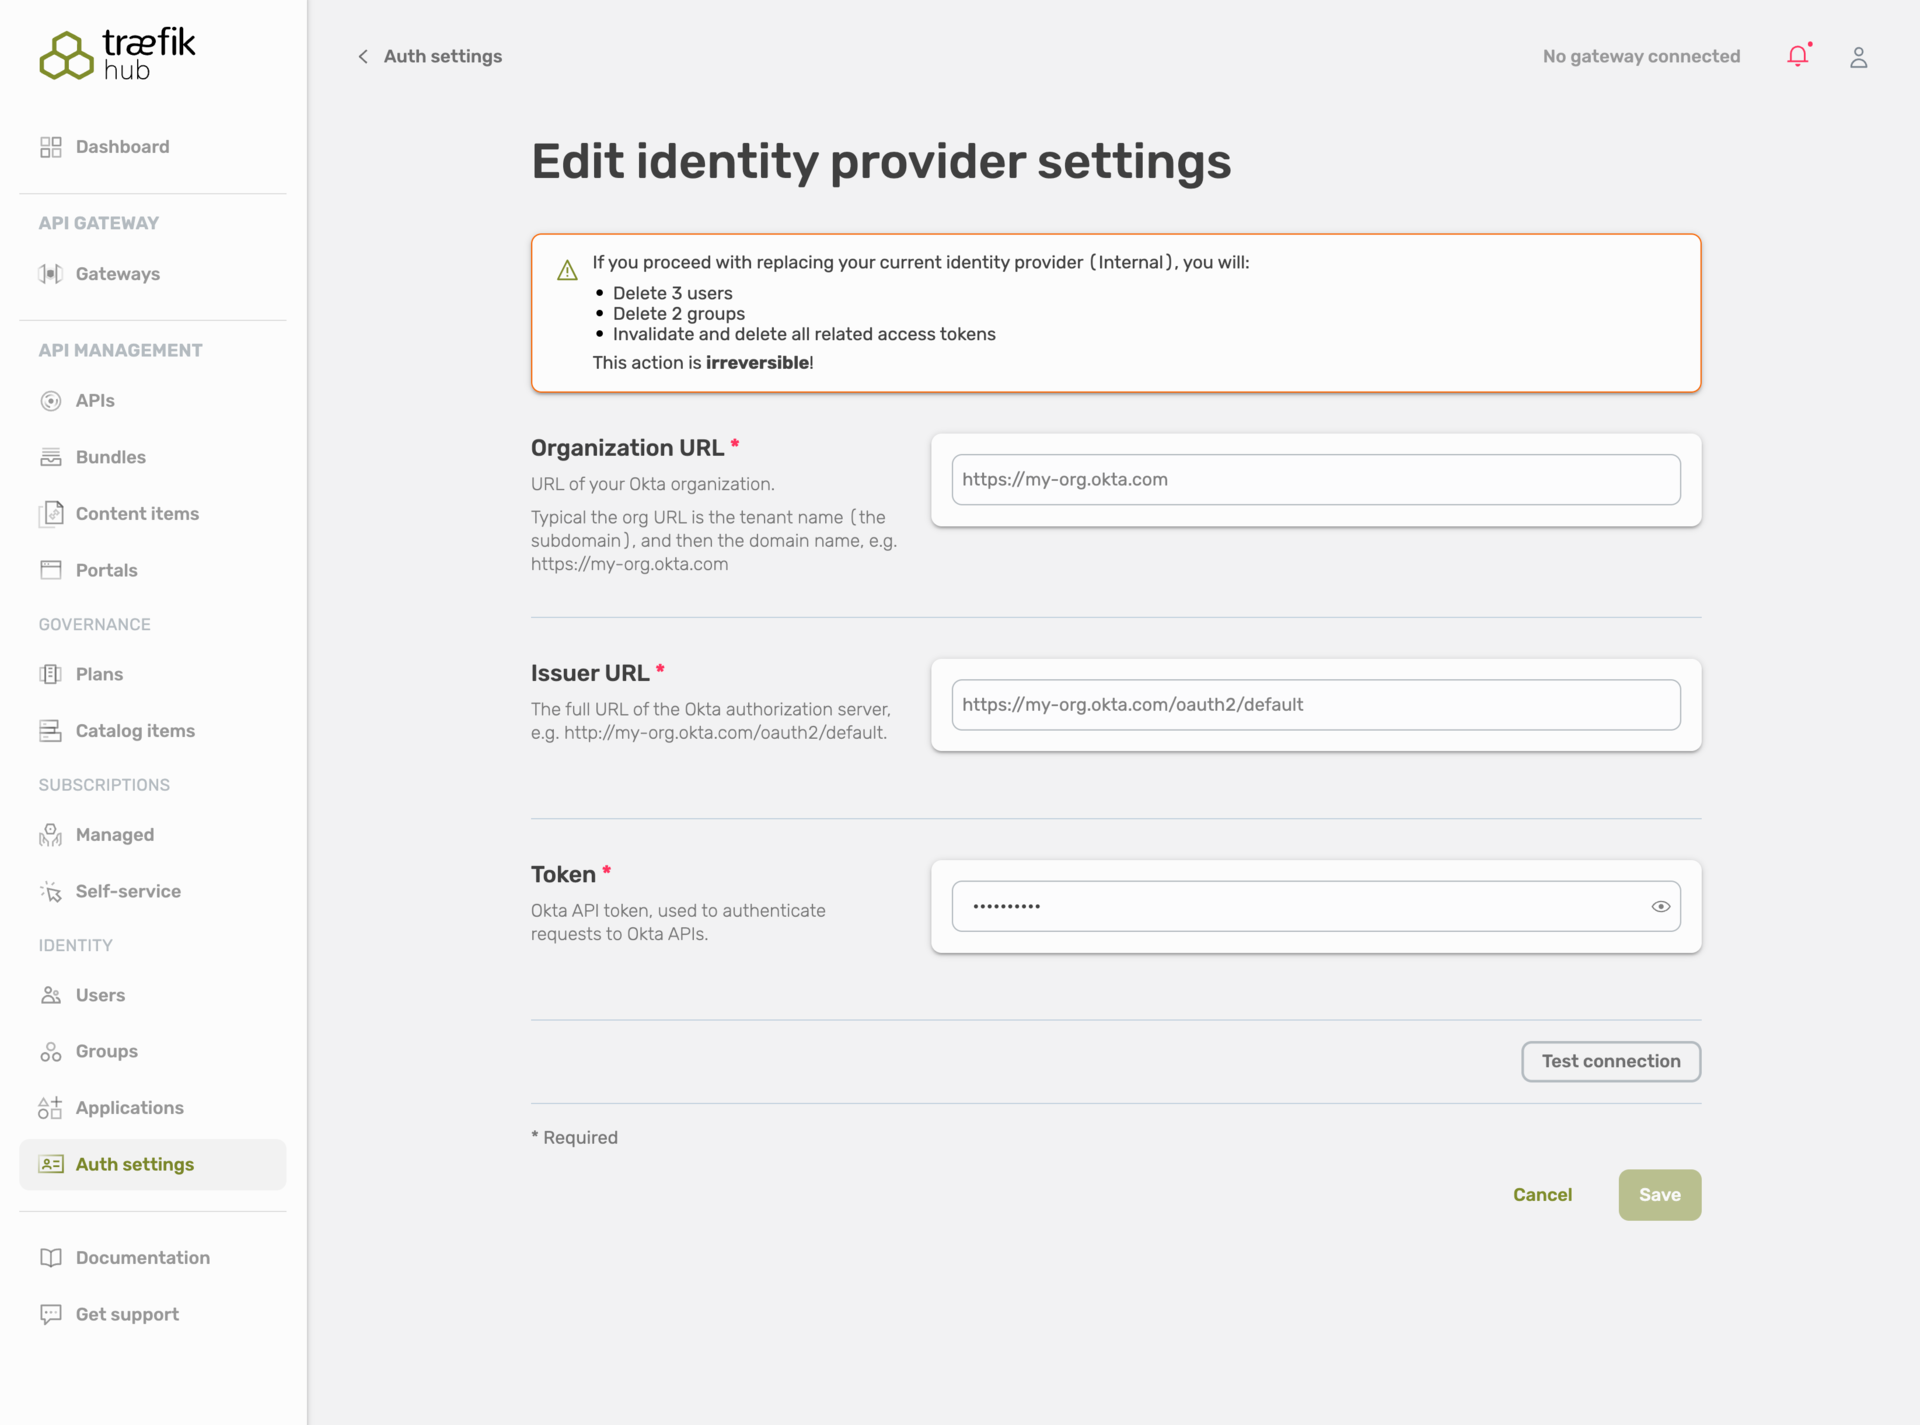Viewport: 1920px width, 1425px height.
Task: Open the Bundles section
Action: pos(153,457)
